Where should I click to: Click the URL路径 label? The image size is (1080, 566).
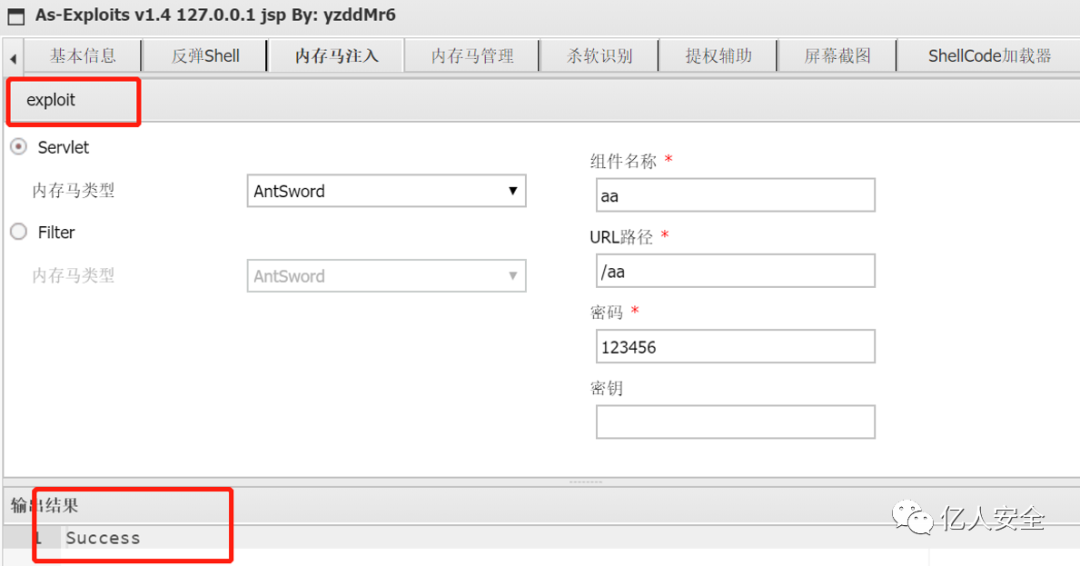(621, 237)
